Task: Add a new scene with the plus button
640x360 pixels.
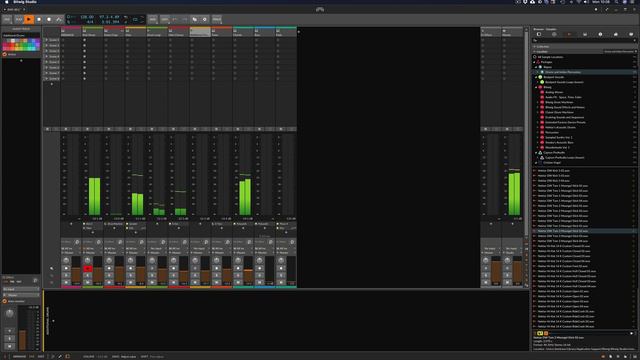Action: 52,84
